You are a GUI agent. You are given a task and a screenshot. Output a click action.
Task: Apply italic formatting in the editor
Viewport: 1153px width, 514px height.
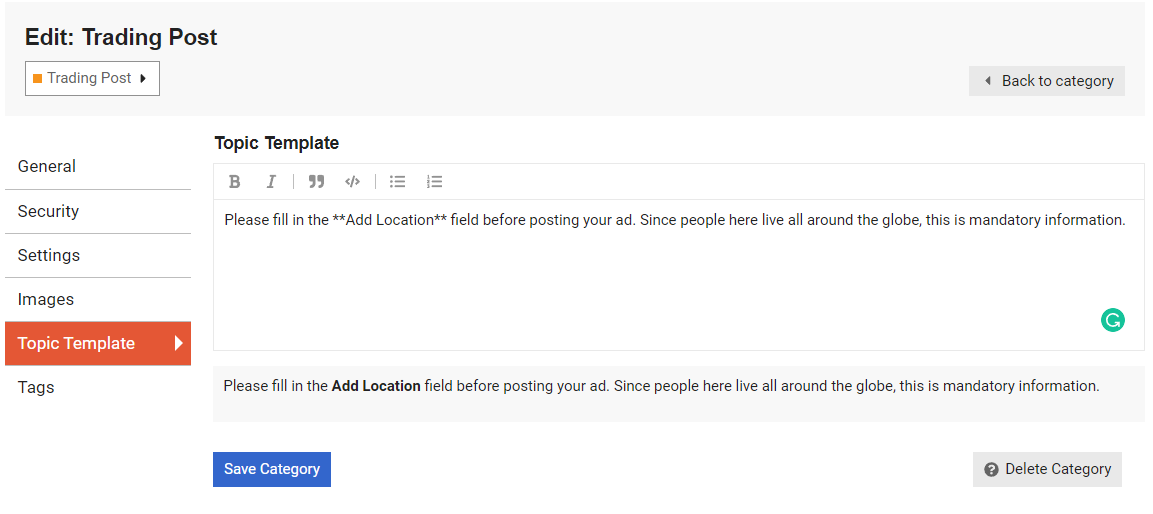[271, 182]
